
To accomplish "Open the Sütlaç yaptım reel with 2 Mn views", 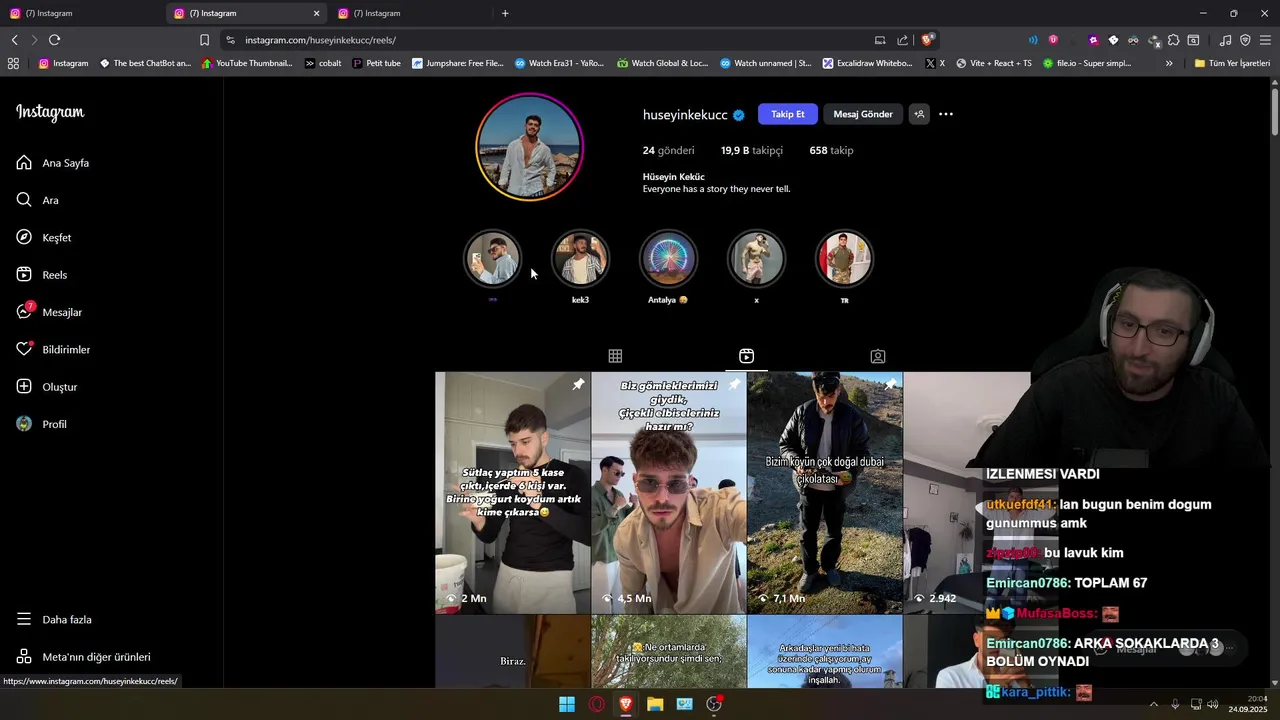I will pyautogui.click(x=512, y=492).
